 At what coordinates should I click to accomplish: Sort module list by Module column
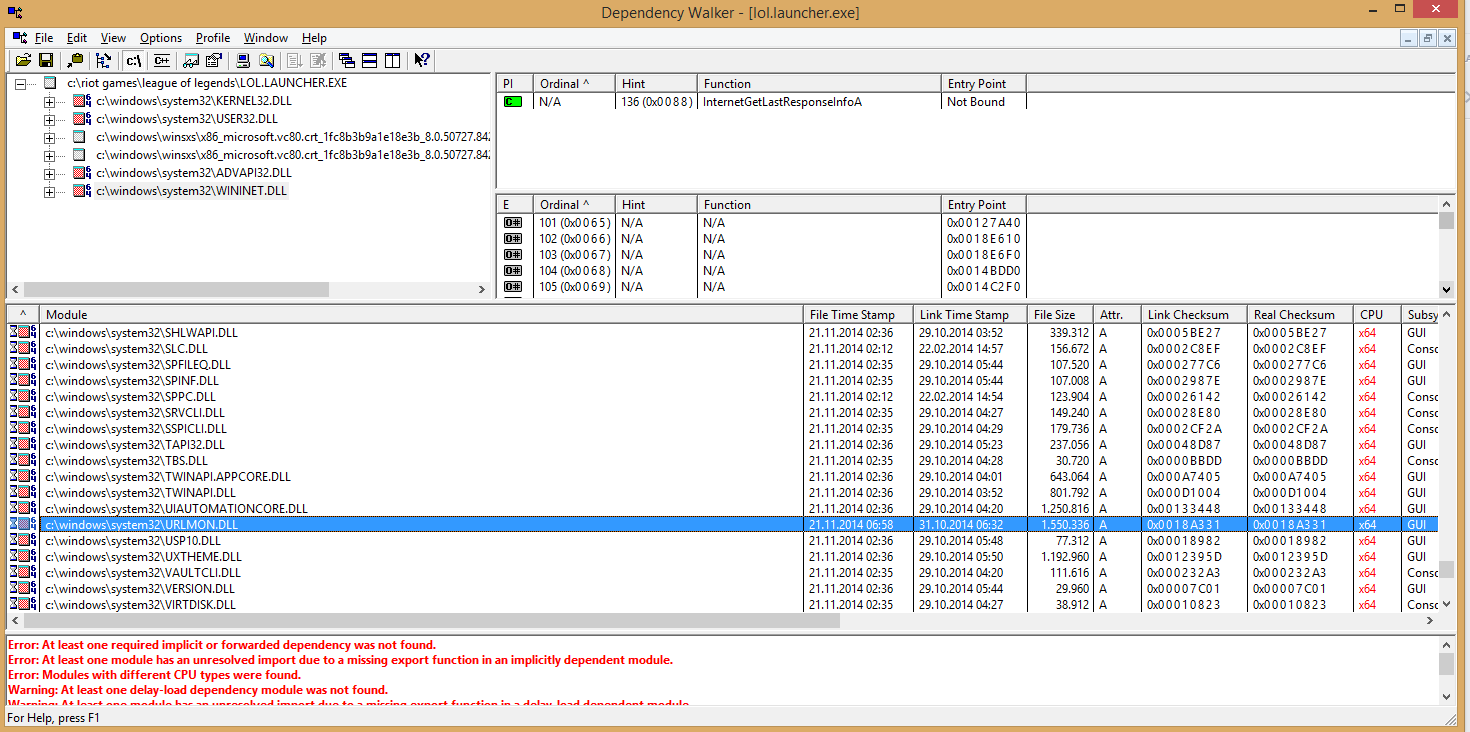421,315
